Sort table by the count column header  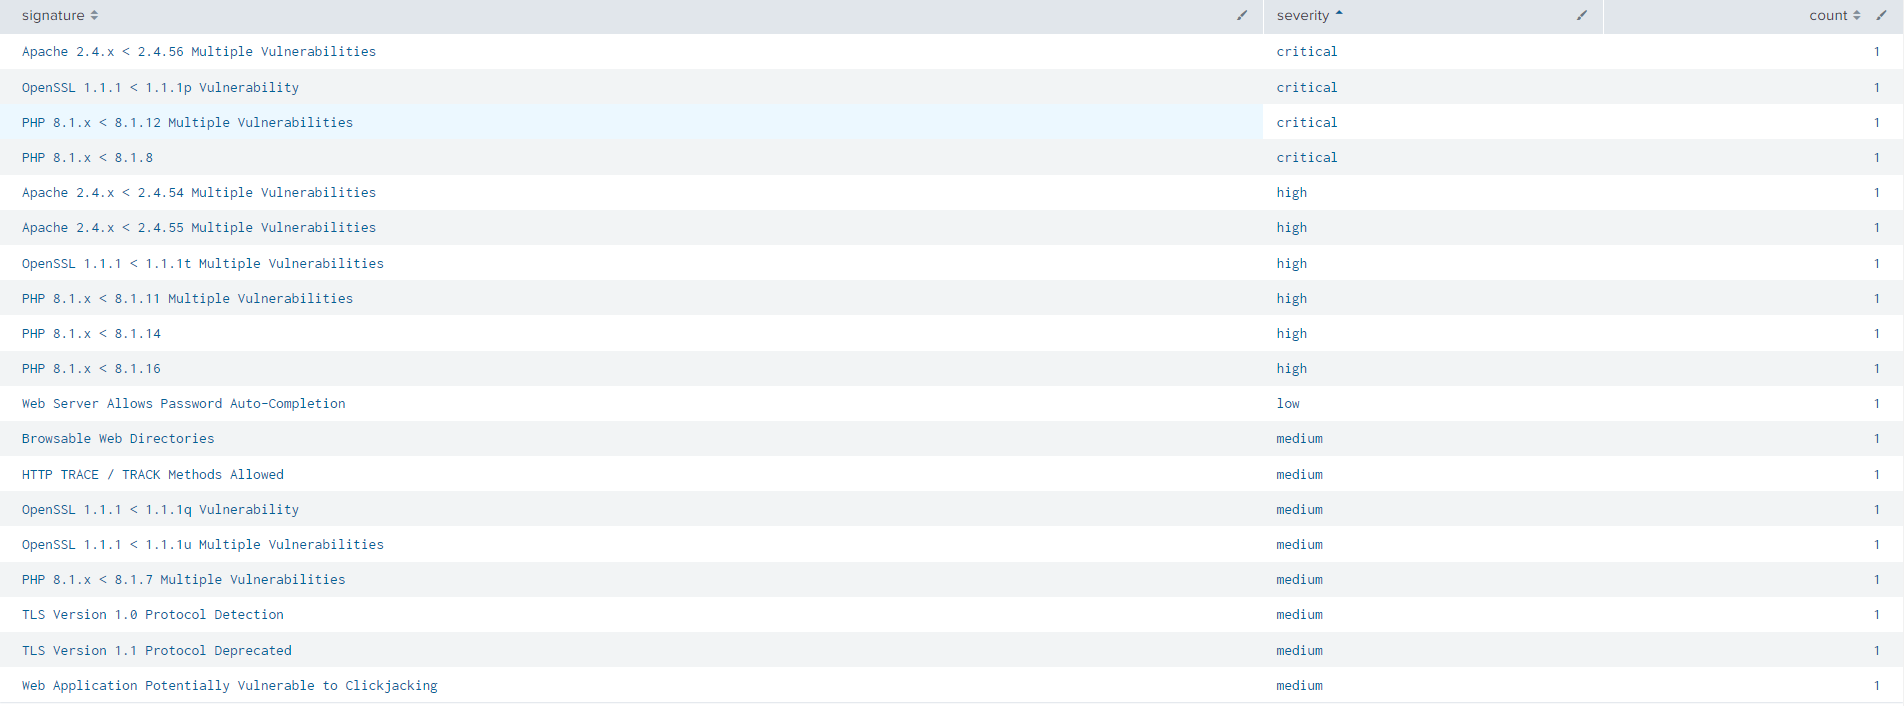tap(1834, 16)
